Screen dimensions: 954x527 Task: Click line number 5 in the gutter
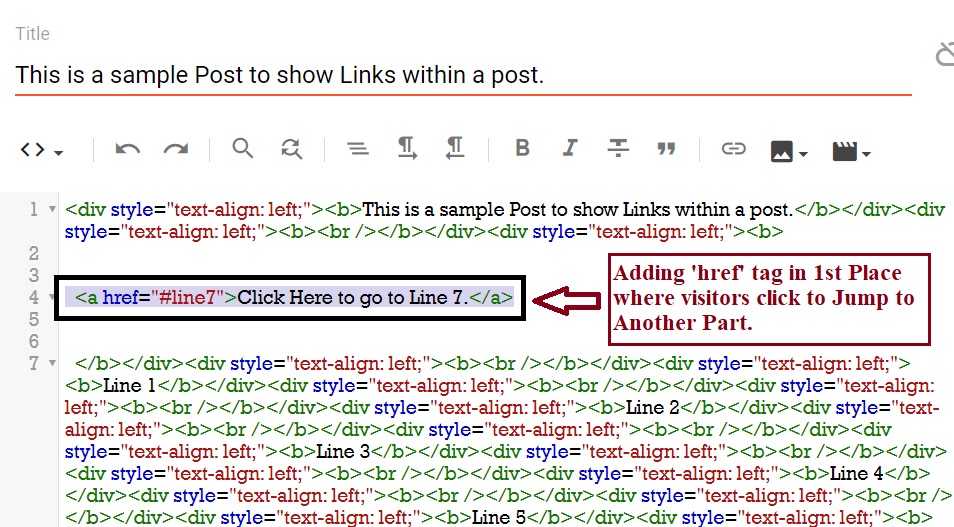tap(34, 319)
